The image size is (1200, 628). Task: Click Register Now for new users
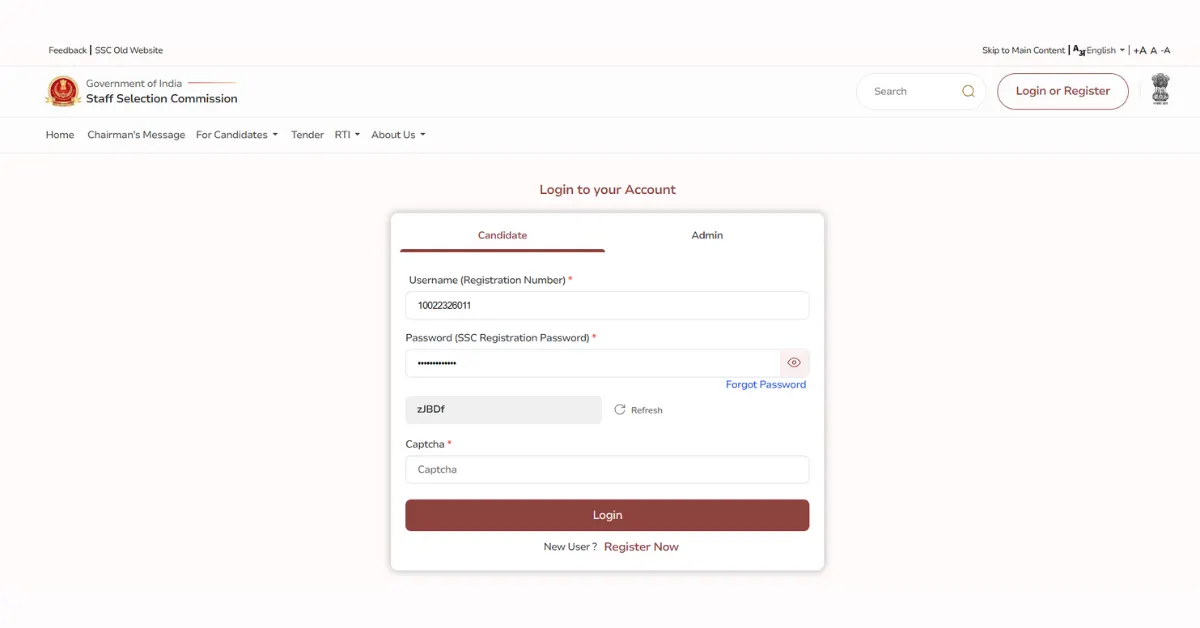click(x=641, y=546)
